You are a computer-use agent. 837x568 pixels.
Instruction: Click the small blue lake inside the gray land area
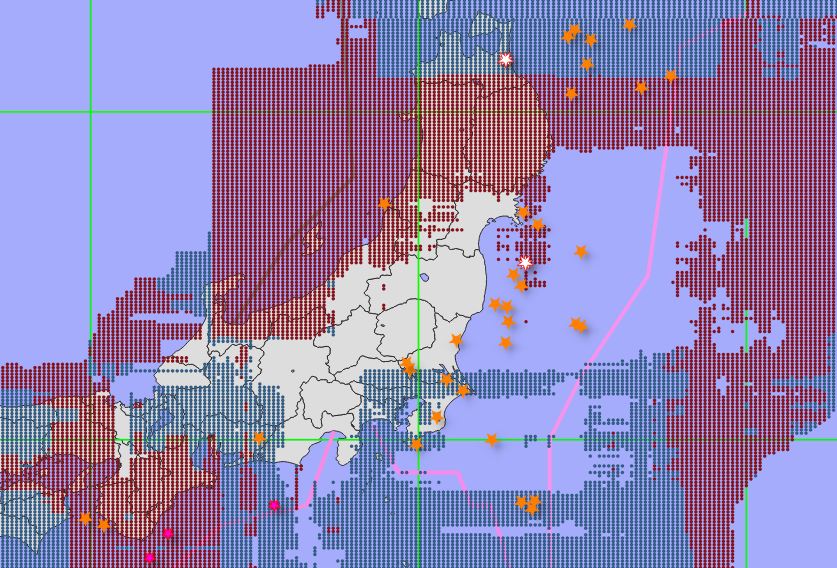click(424, 278)
